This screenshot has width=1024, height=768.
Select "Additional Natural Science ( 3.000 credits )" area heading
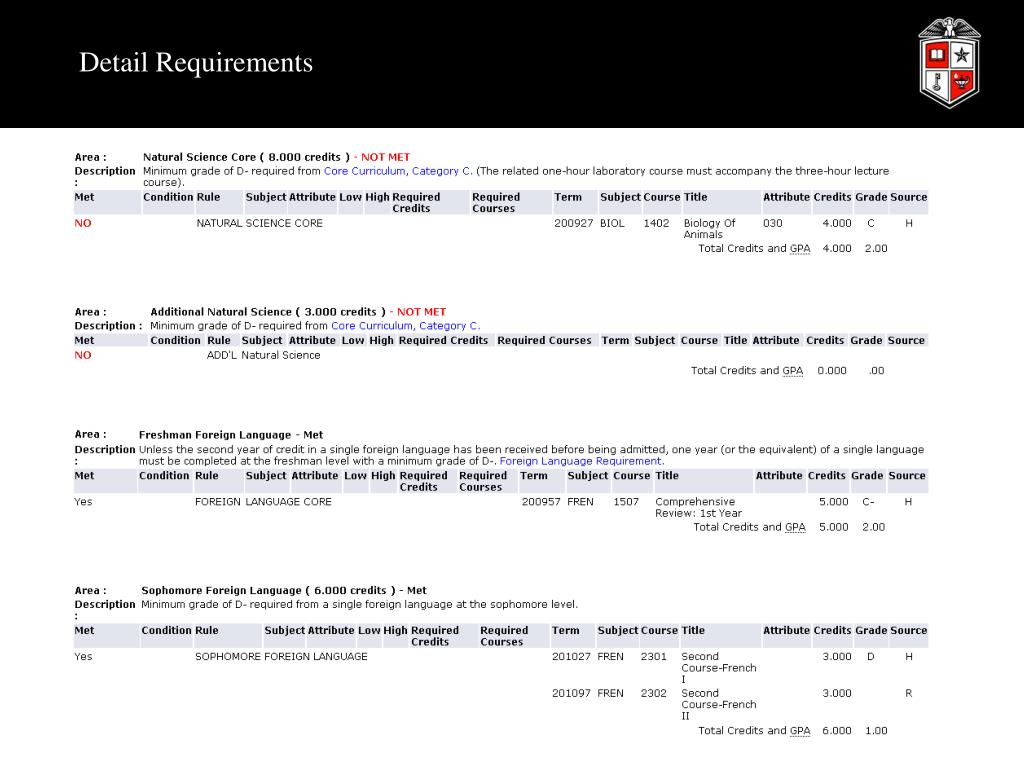pyautogui.click(x=268, y=312)
